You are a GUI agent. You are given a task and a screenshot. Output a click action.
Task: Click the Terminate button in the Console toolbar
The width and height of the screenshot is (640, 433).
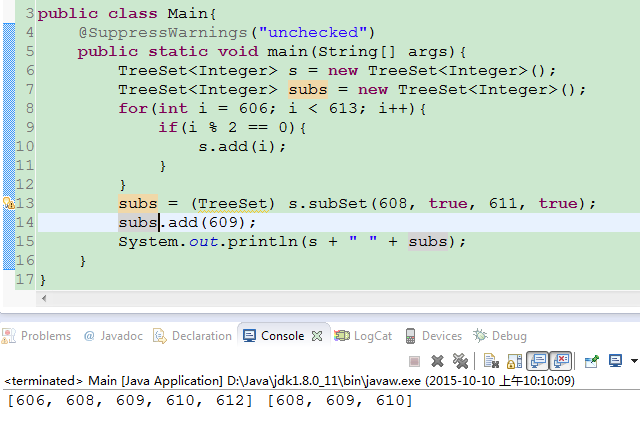pyautogui.click(x=414, y=361)
